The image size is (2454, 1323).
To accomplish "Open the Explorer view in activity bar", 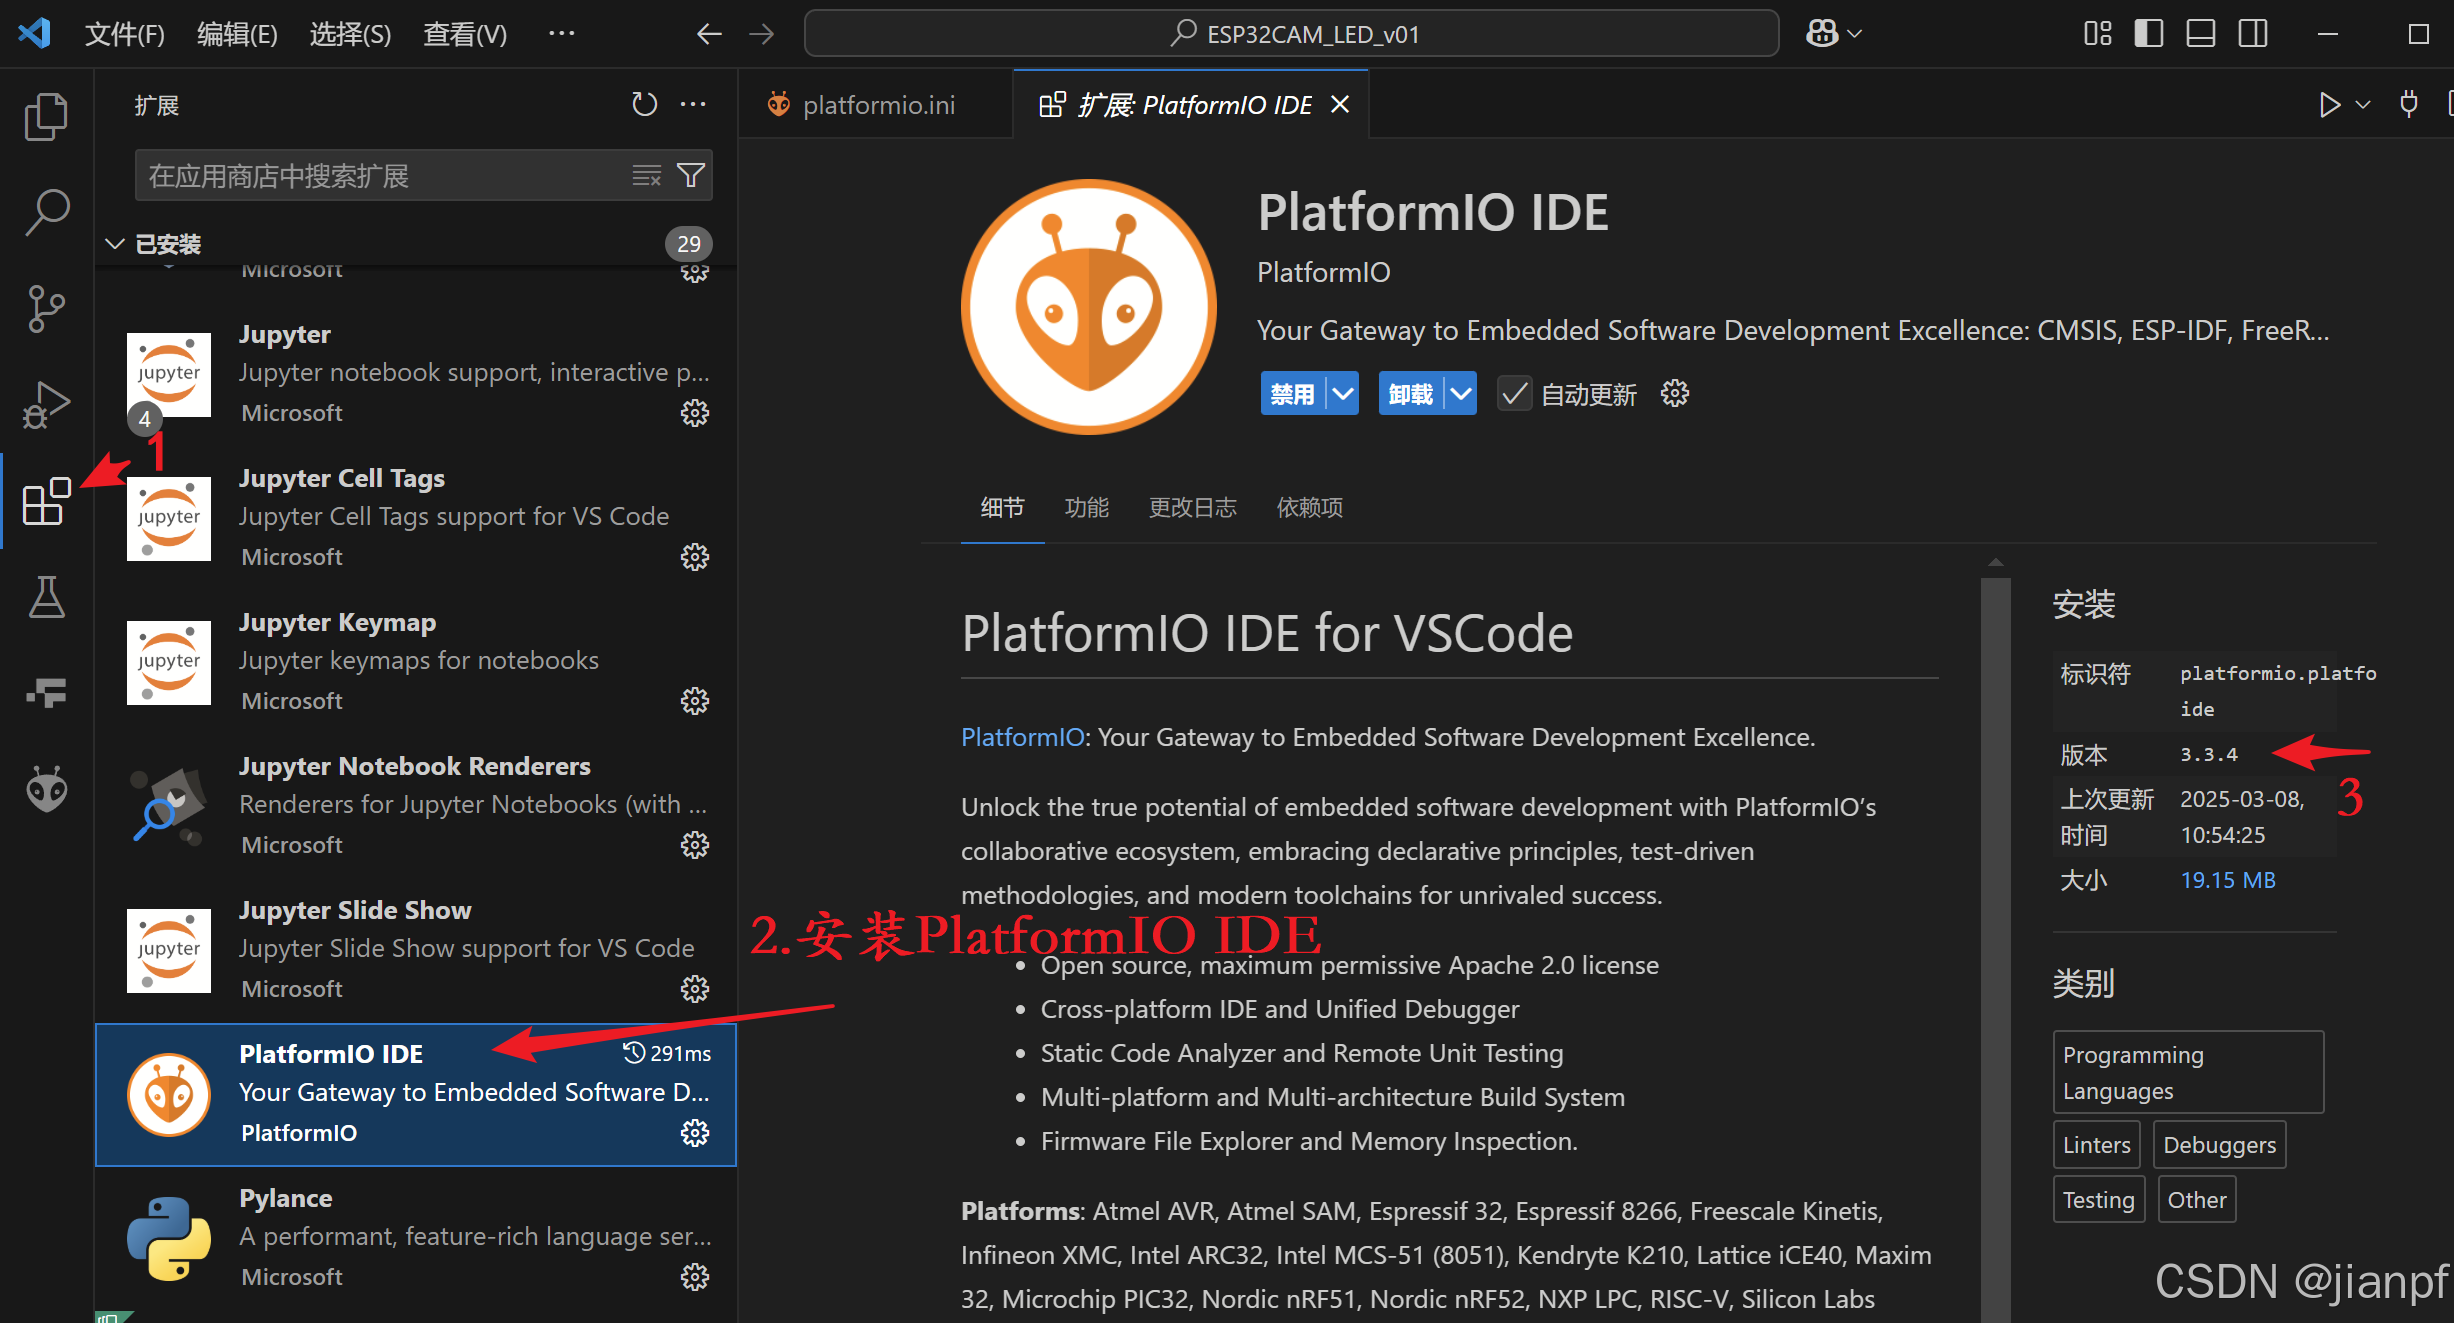I will click(46, 117).
